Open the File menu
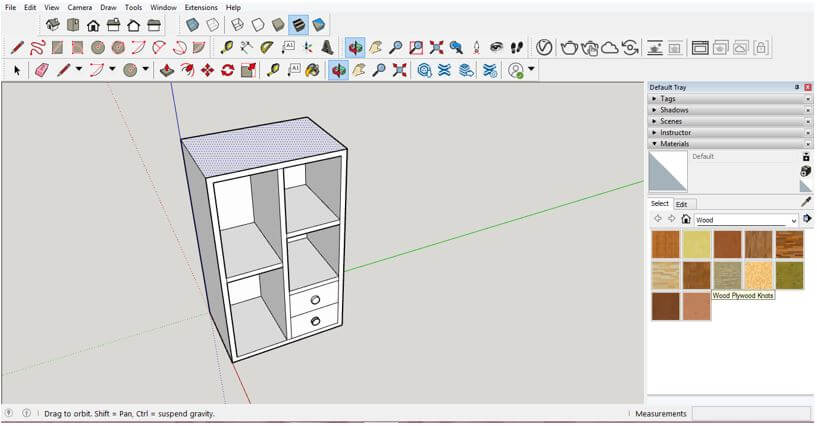 pyautogui.click(x=10, y=7)
